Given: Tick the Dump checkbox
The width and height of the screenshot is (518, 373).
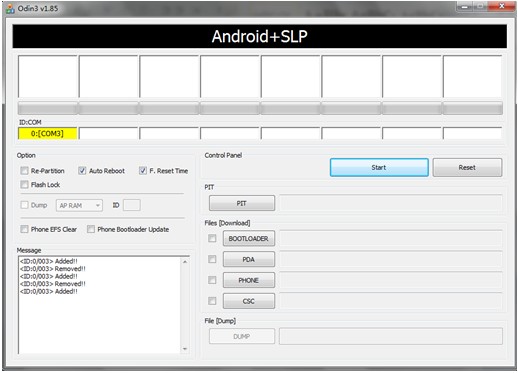Looking at the screenshot, I should (x=24, y=205).
